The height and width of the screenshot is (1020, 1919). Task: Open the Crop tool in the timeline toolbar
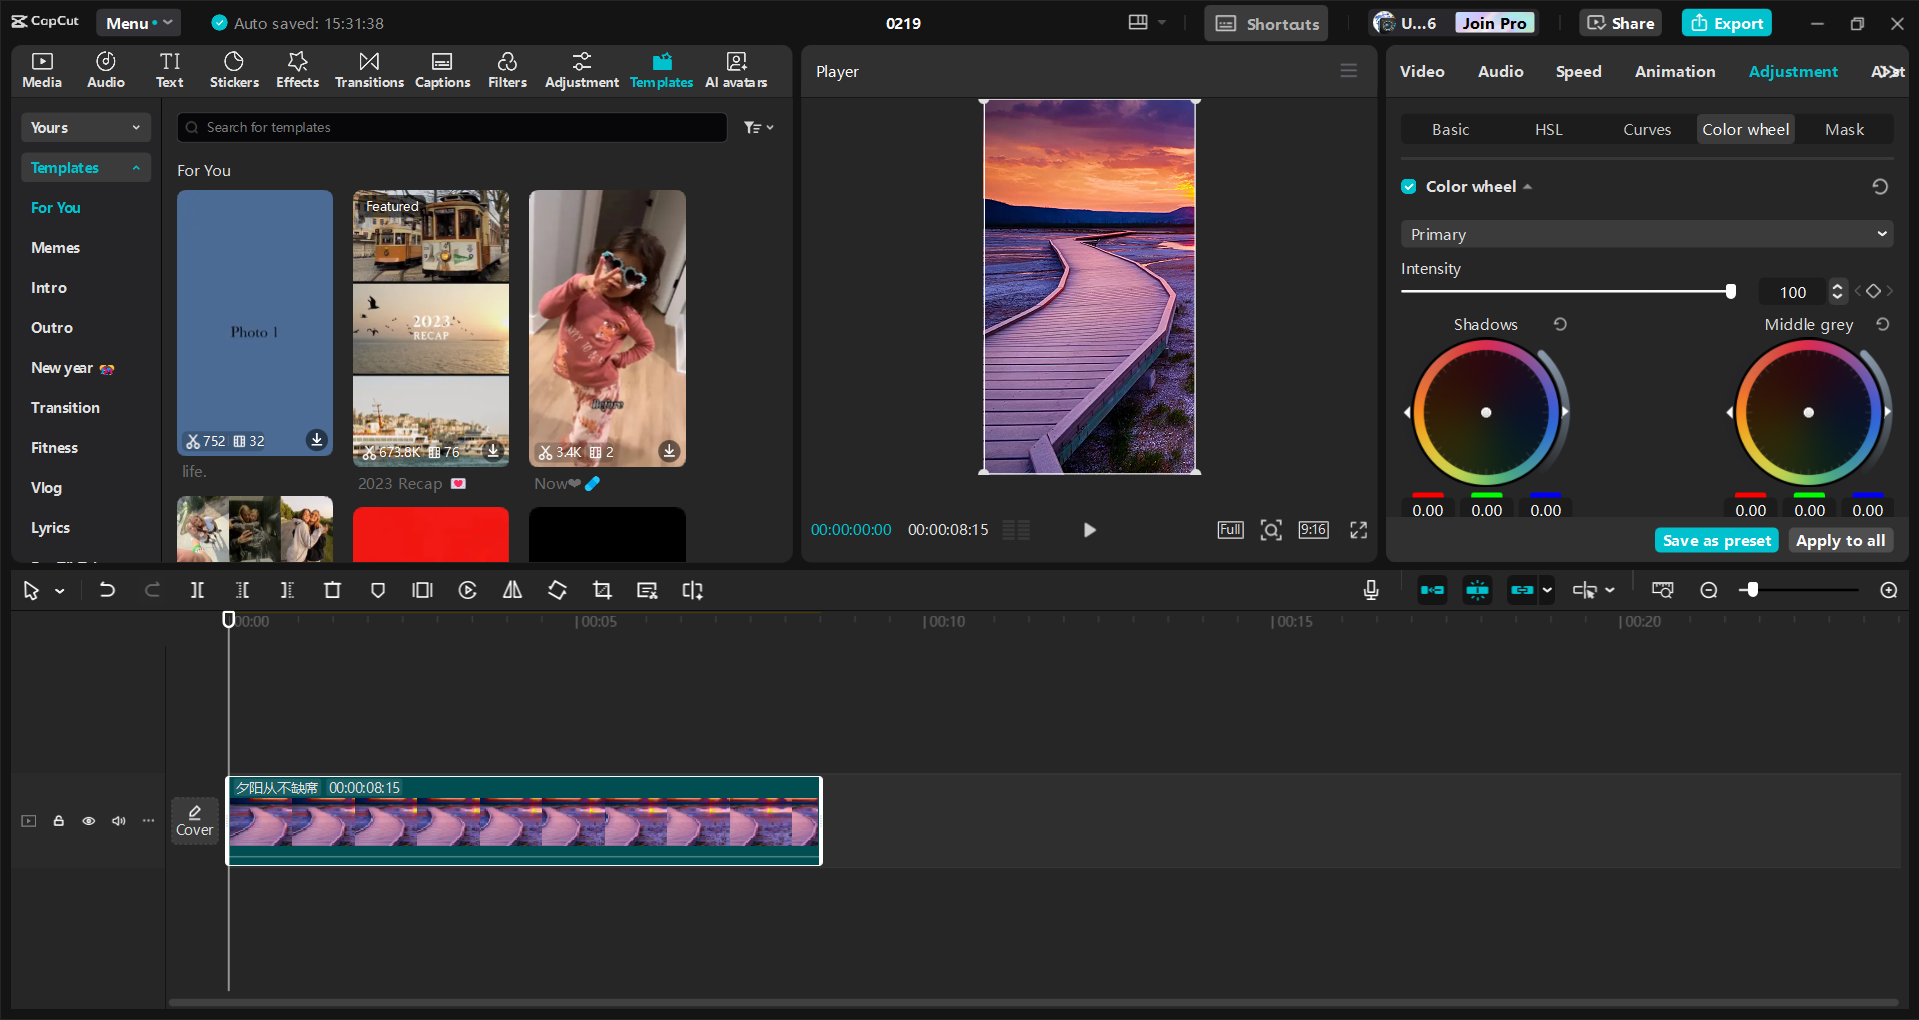[601, 590]
